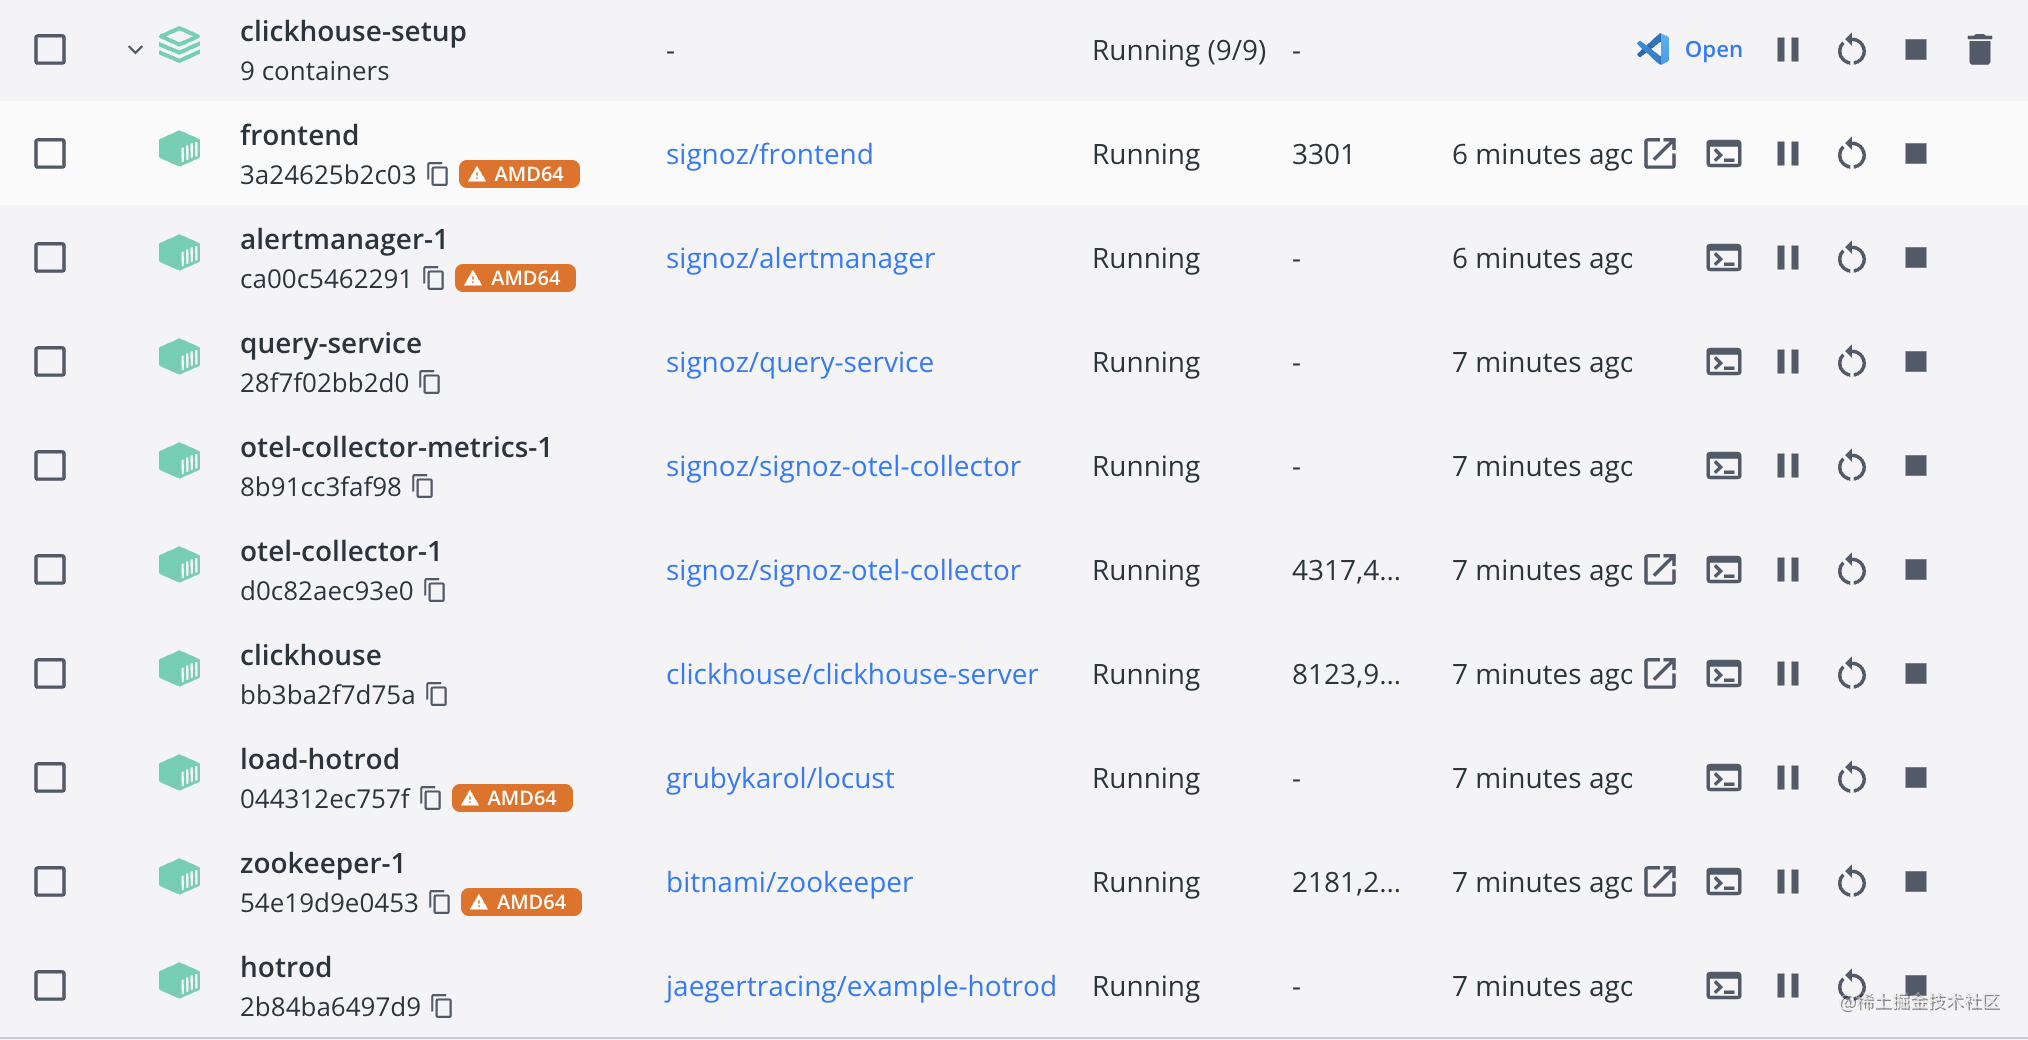Restart the load-hotrod container
2028x1040 pixels.
tap(1851, 778)
